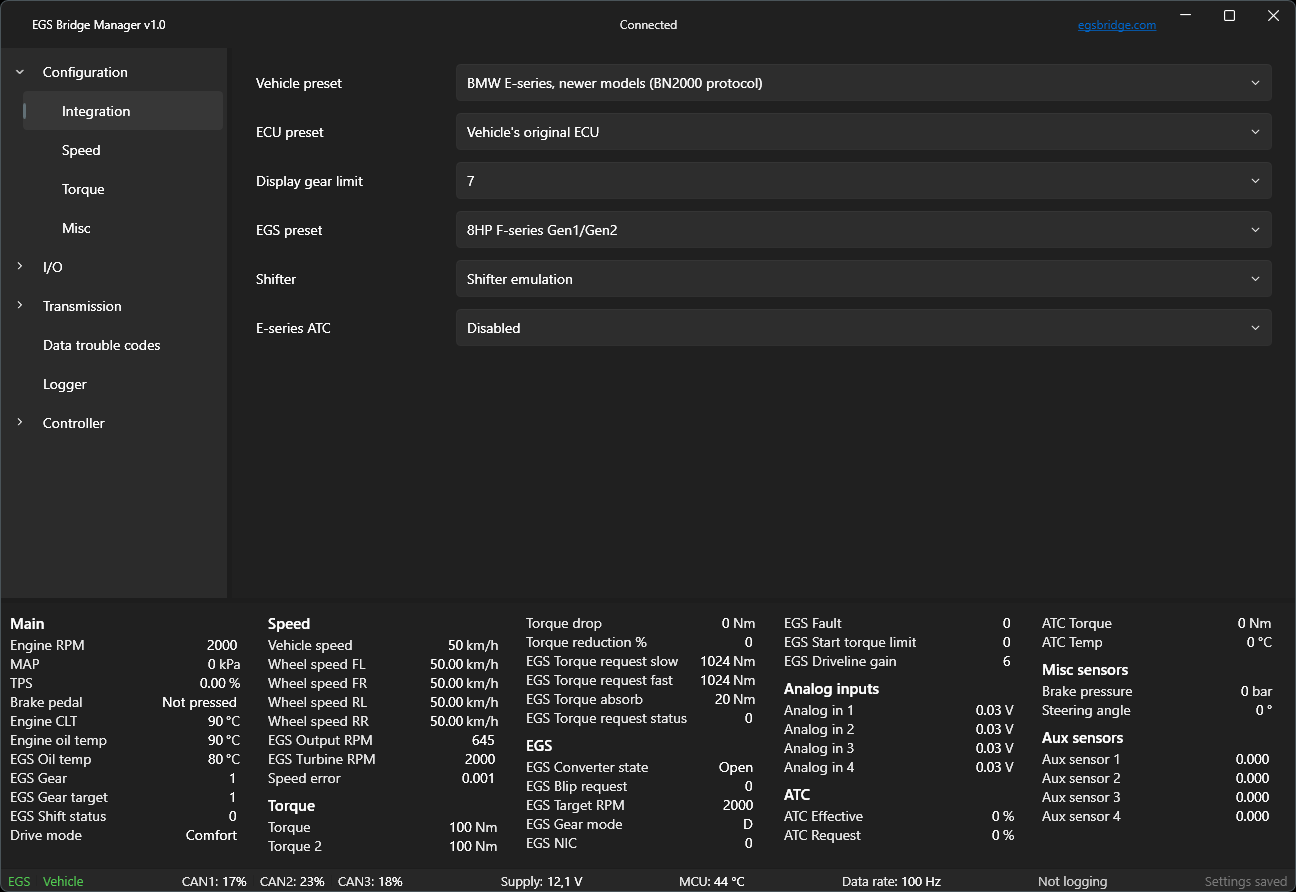Open the egsbridge.com link

pos(1116,25)
